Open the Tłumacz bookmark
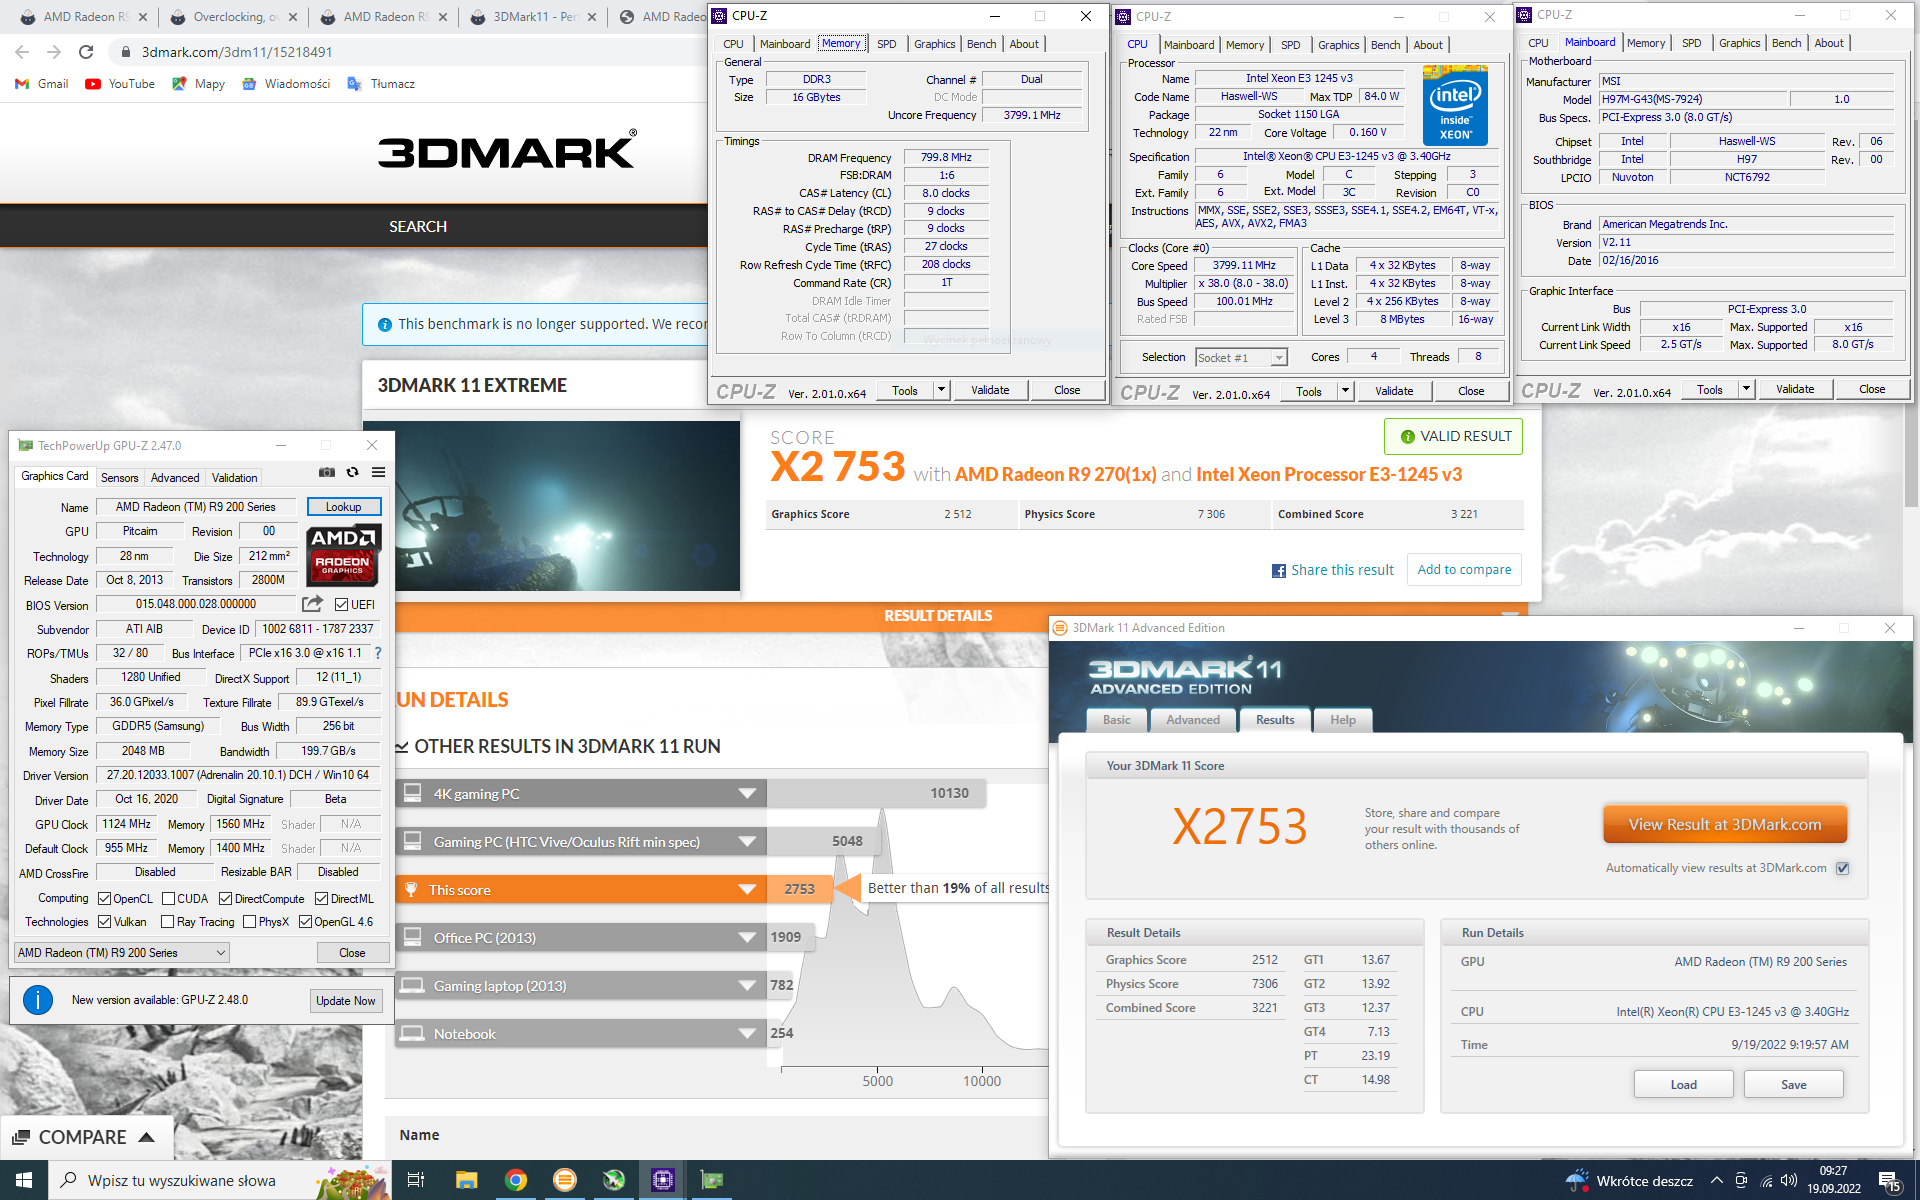Image resolution: width=1920 pixels, height=1200 pixels. point(381,84)
